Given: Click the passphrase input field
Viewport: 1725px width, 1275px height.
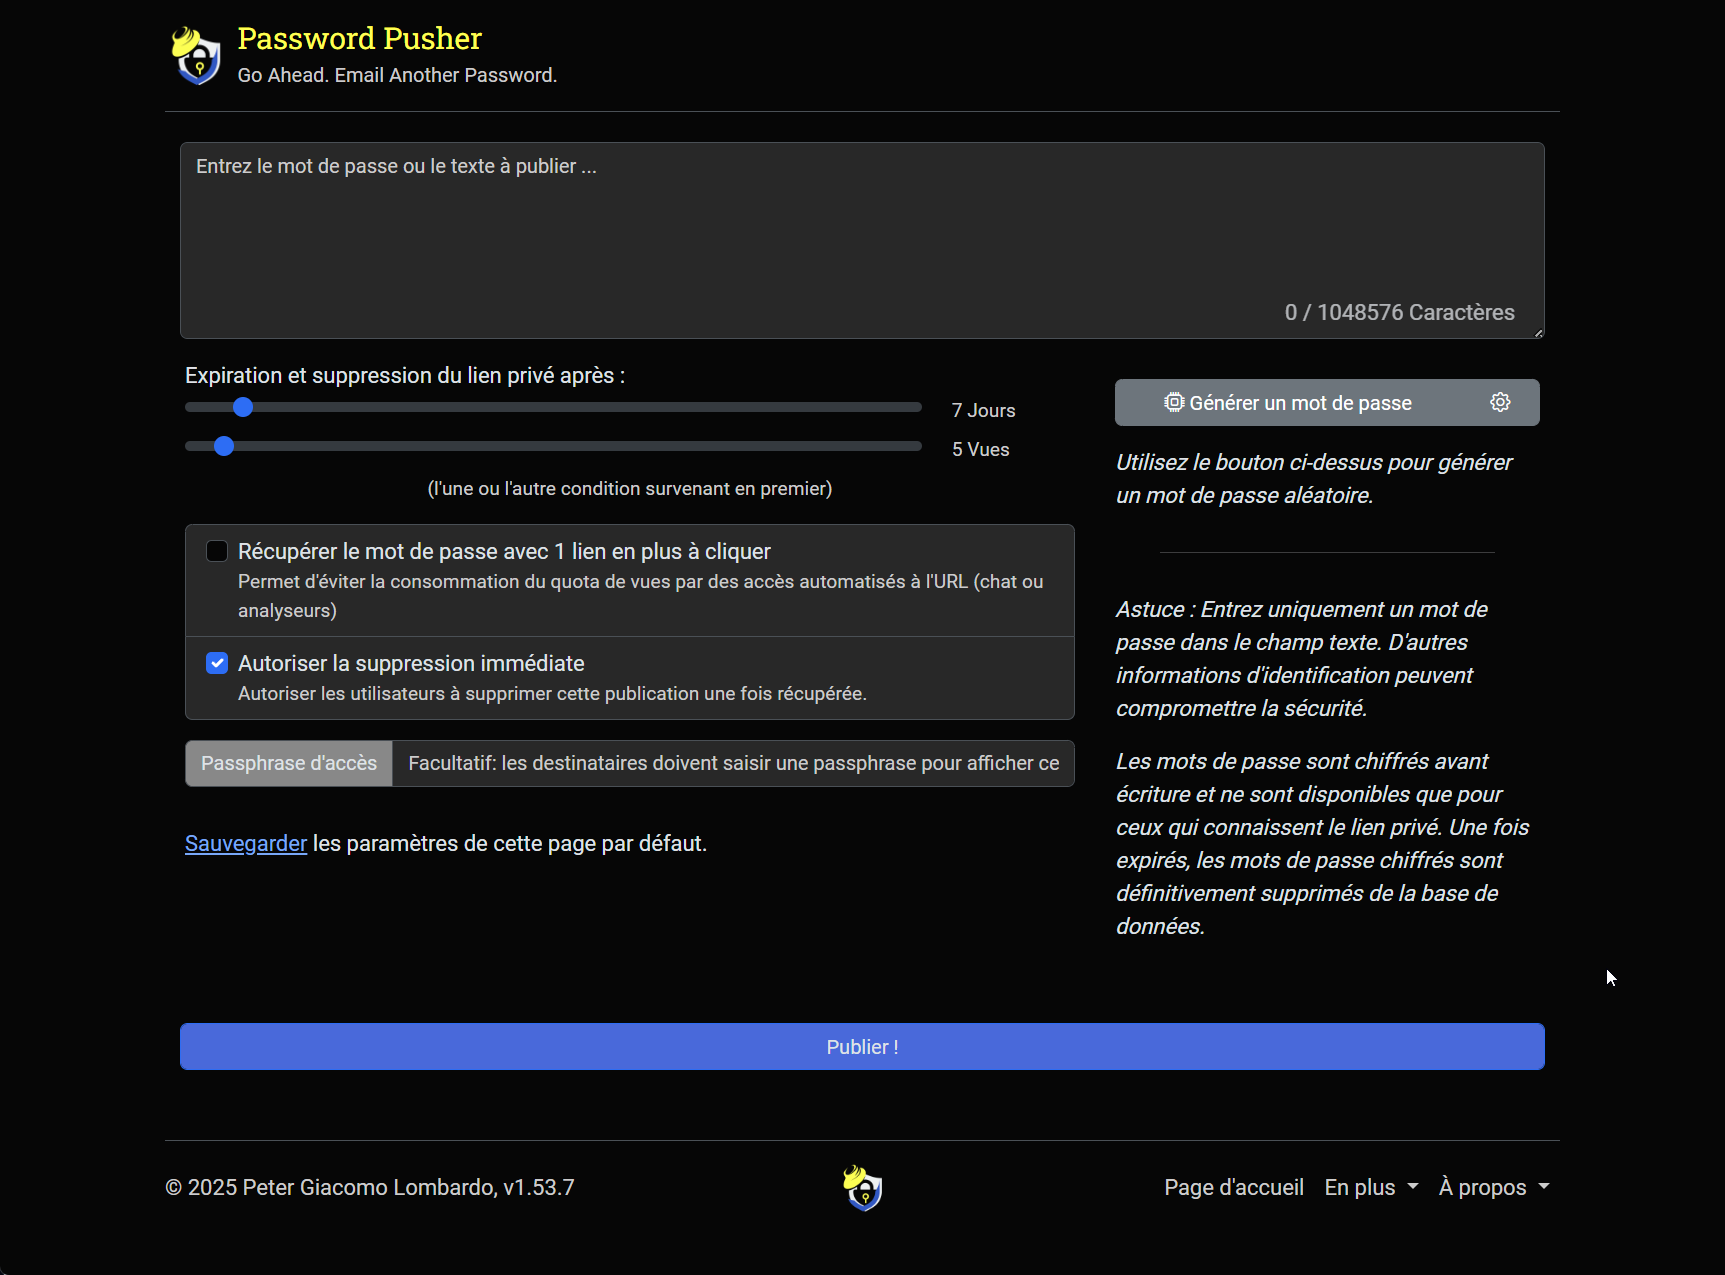Looking at the screenshot, I should tap(733, 763).
